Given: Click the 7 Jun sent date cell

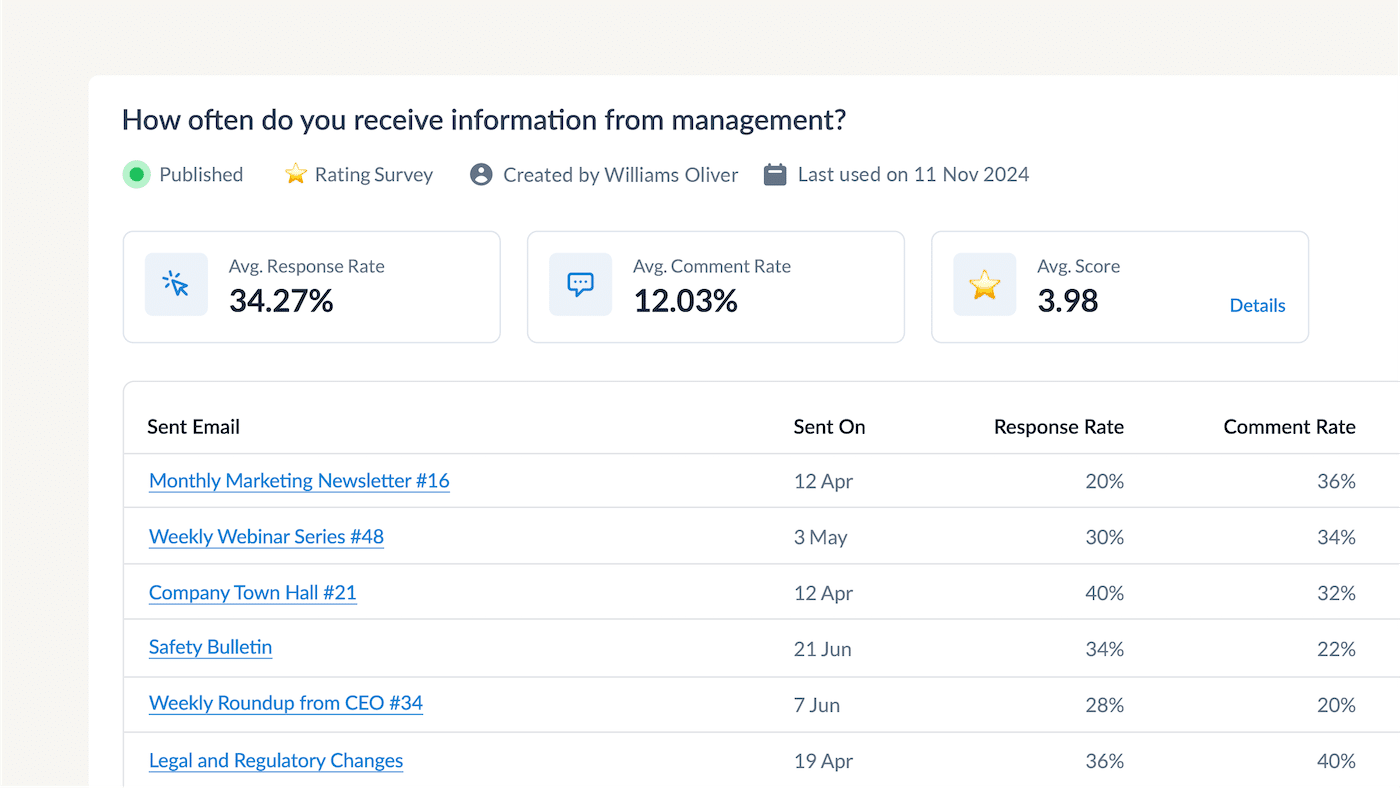Looking at the screenshot, I should pos(816,705).
